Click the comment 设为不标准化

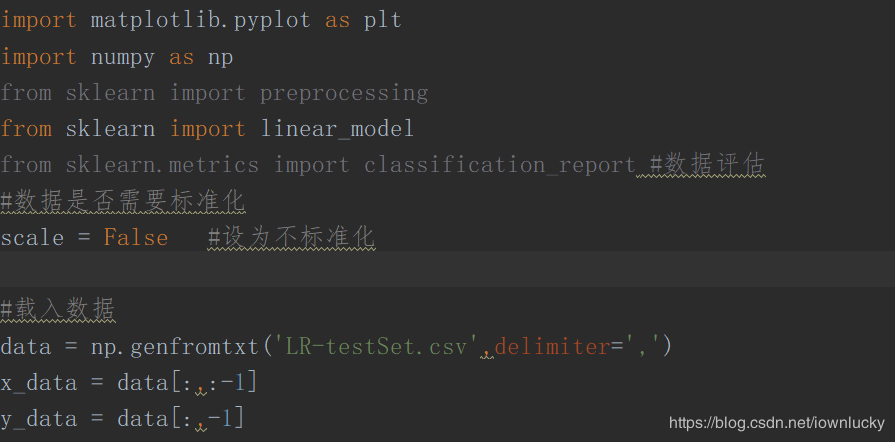[291, 238]
